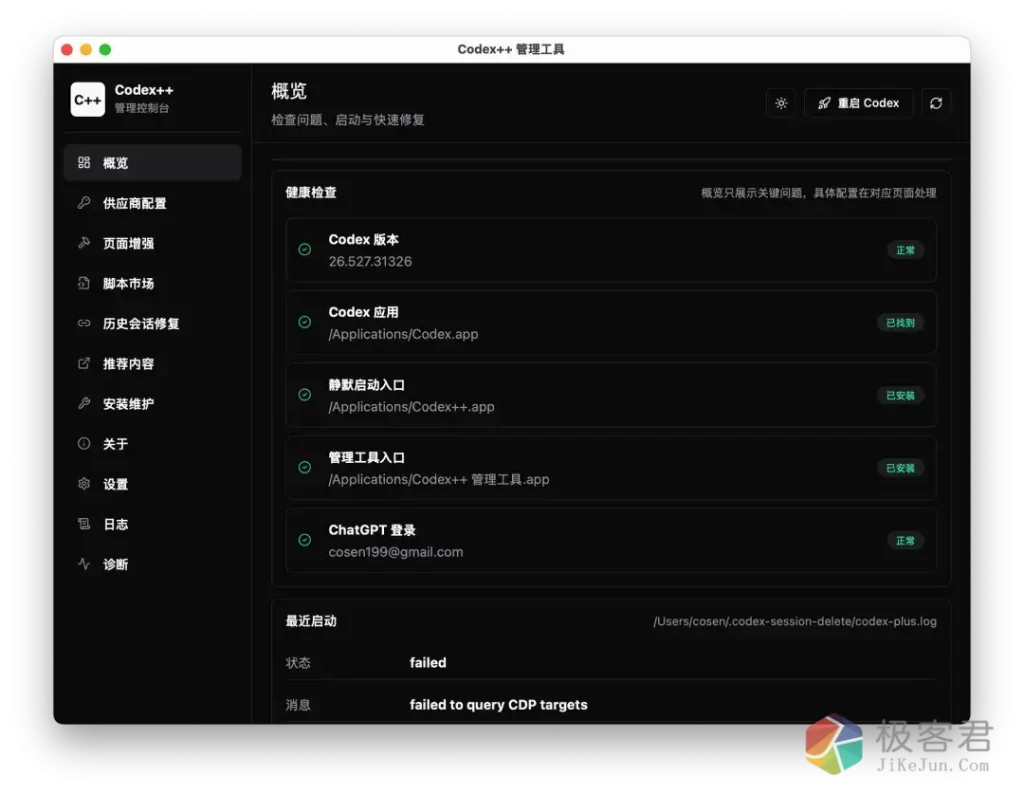The image size is (1024, 795).
Task: Click the grid icon beside 概览
Action: coord(84,162)
